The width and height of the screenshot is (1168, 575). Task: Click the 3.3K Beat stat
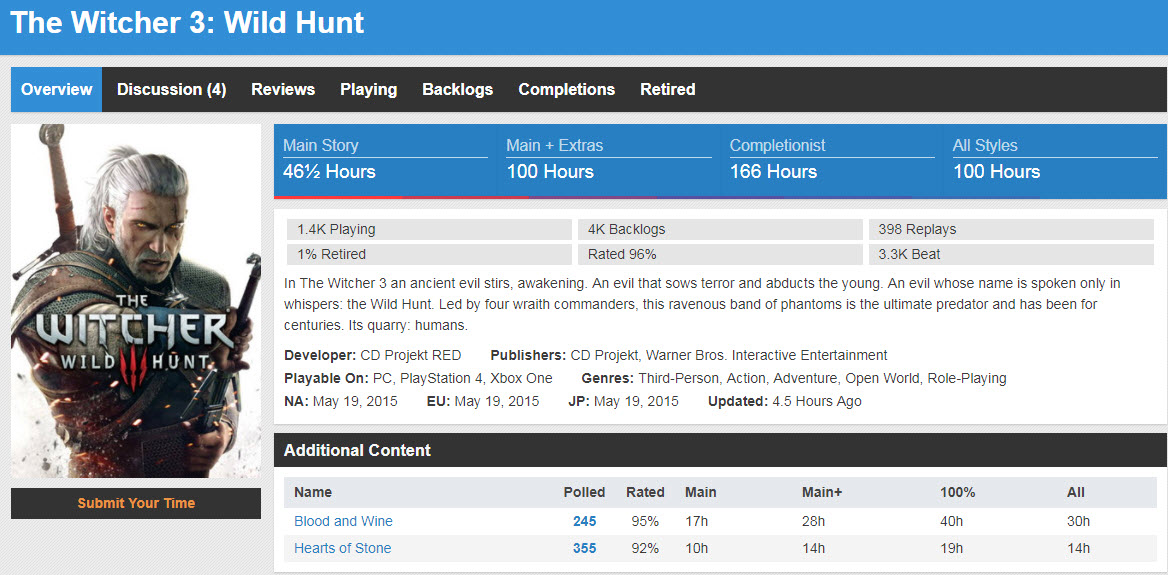click(x=1011, y=254)
